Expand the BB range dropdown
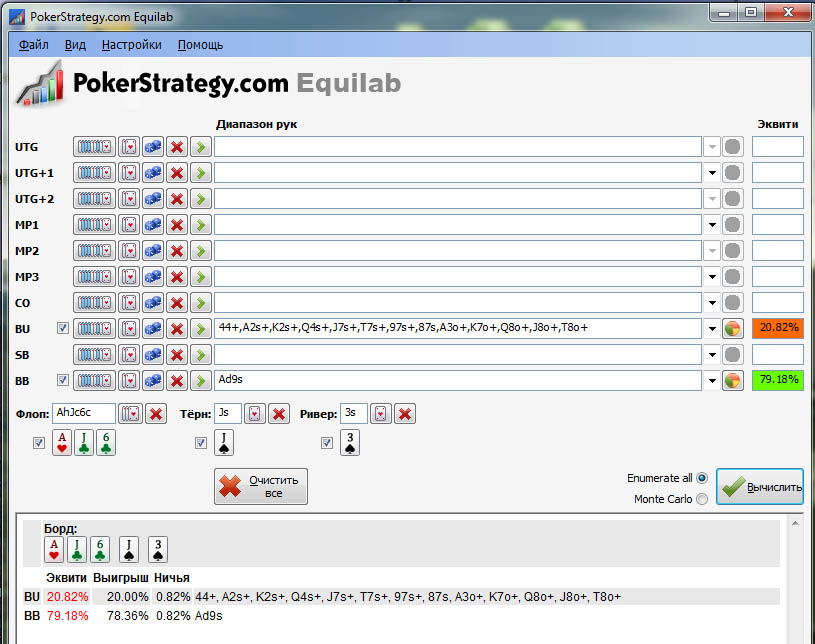Image resolution: width=815 pixels, height=644 pixels. pos(712,381)
